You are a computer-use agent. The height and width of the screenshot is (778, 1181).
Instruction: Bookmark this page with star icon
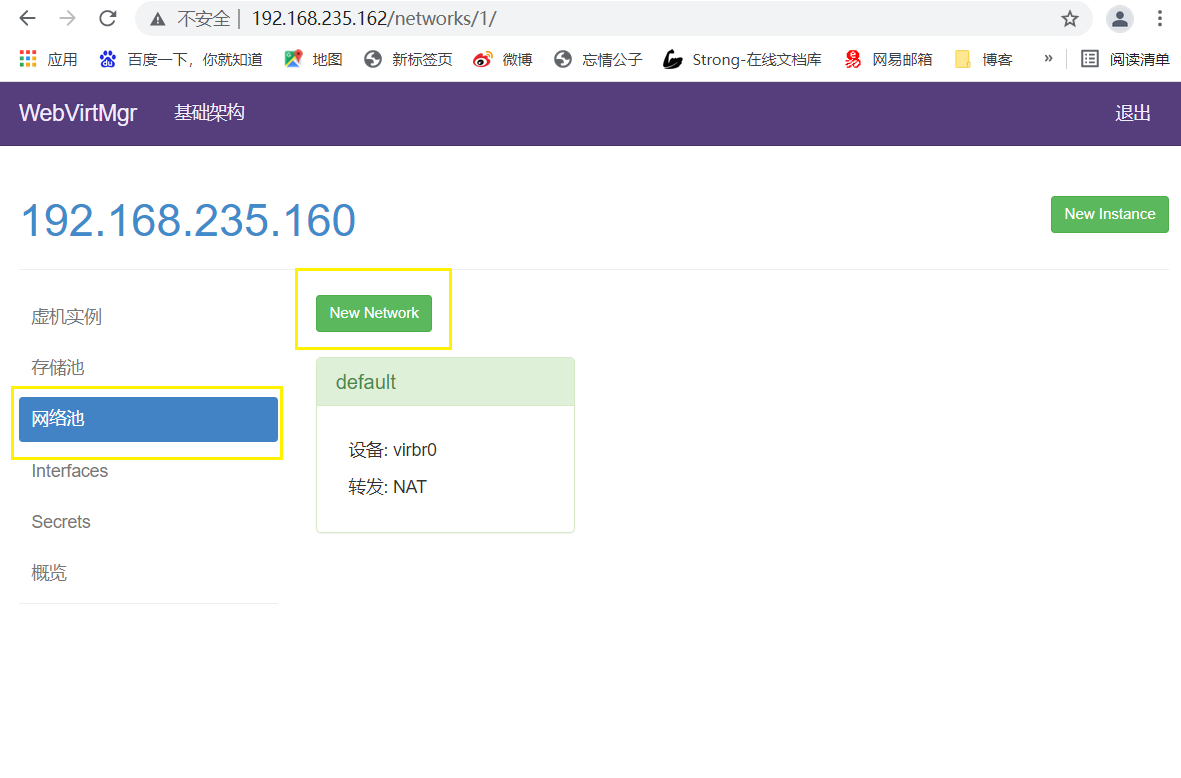1070,19
